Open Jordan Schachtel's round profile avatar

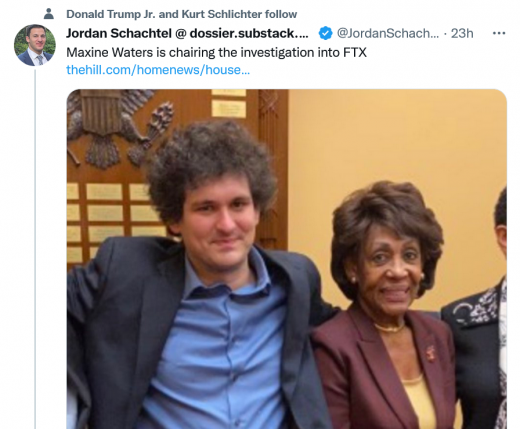pos(35,45)
